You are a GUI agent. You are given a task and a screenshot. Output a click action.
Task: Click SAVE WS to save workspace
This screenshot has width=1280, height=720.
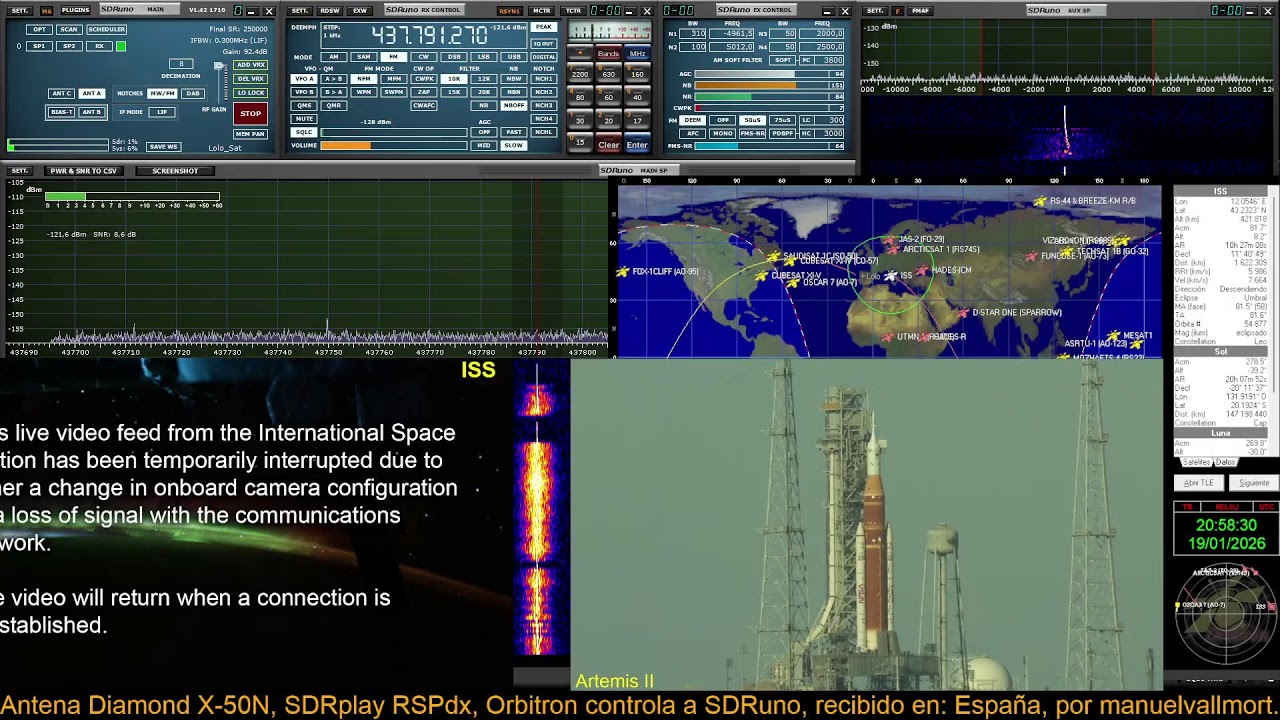coord(163,147)
